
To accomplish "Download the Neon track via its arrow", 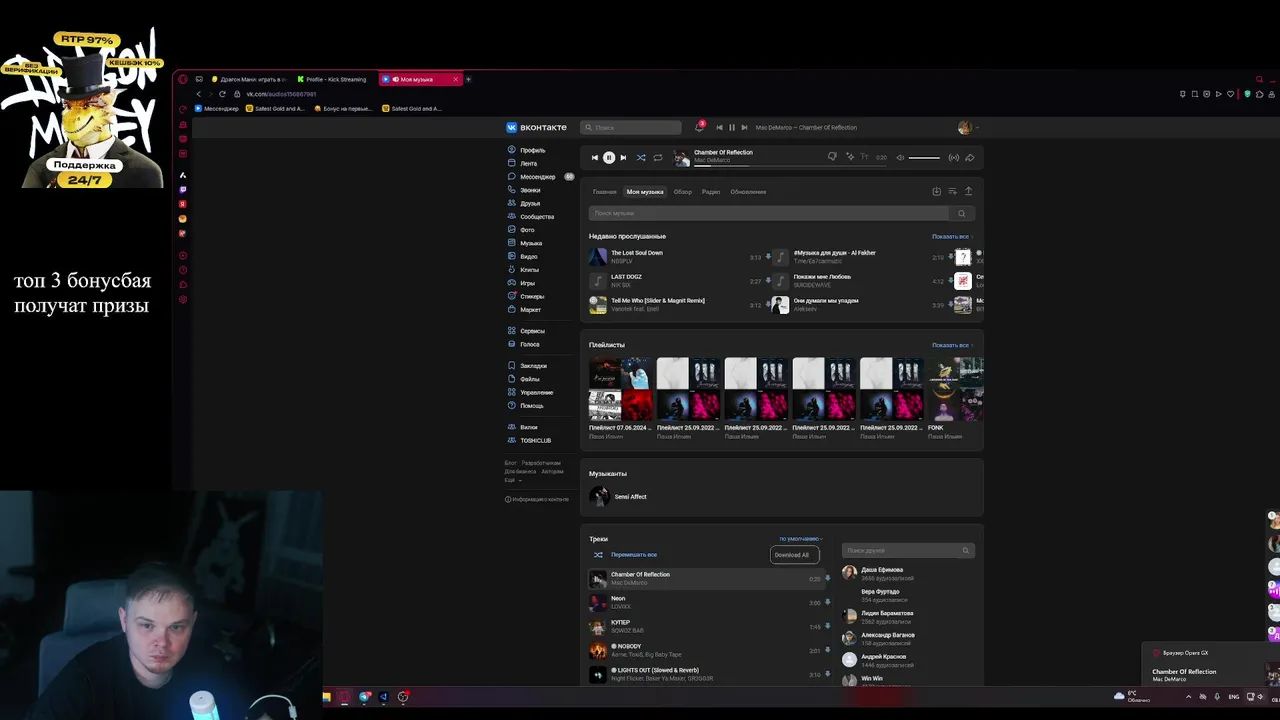I will 827,603.
